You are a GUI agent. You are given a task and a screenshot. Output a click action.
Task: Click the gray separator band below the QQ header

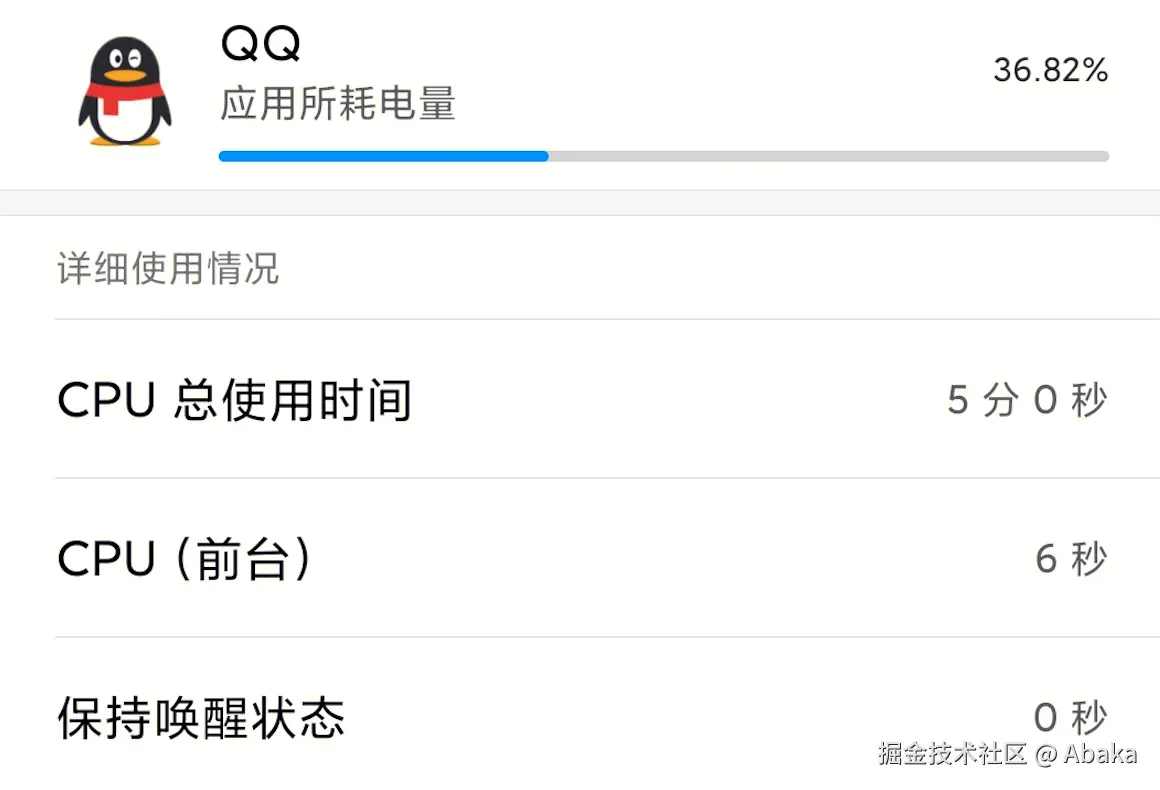(580, 202)
